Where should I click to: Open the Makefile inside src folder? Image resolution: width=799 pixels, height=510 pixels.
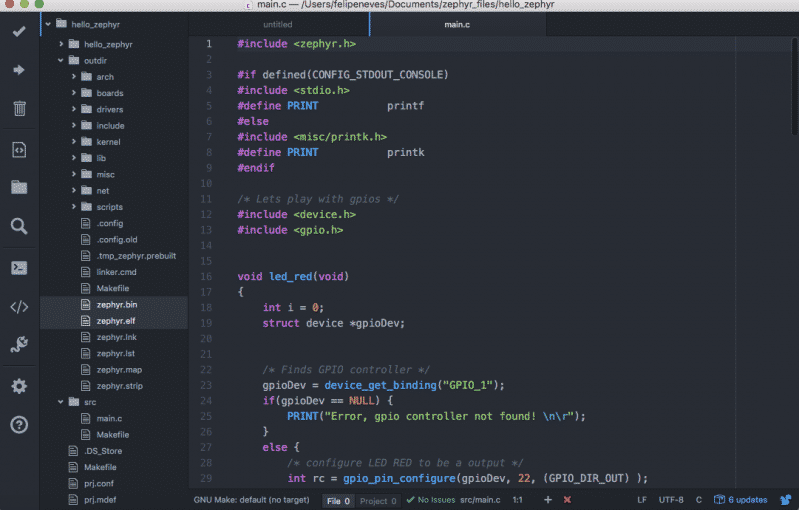point(114,435)
